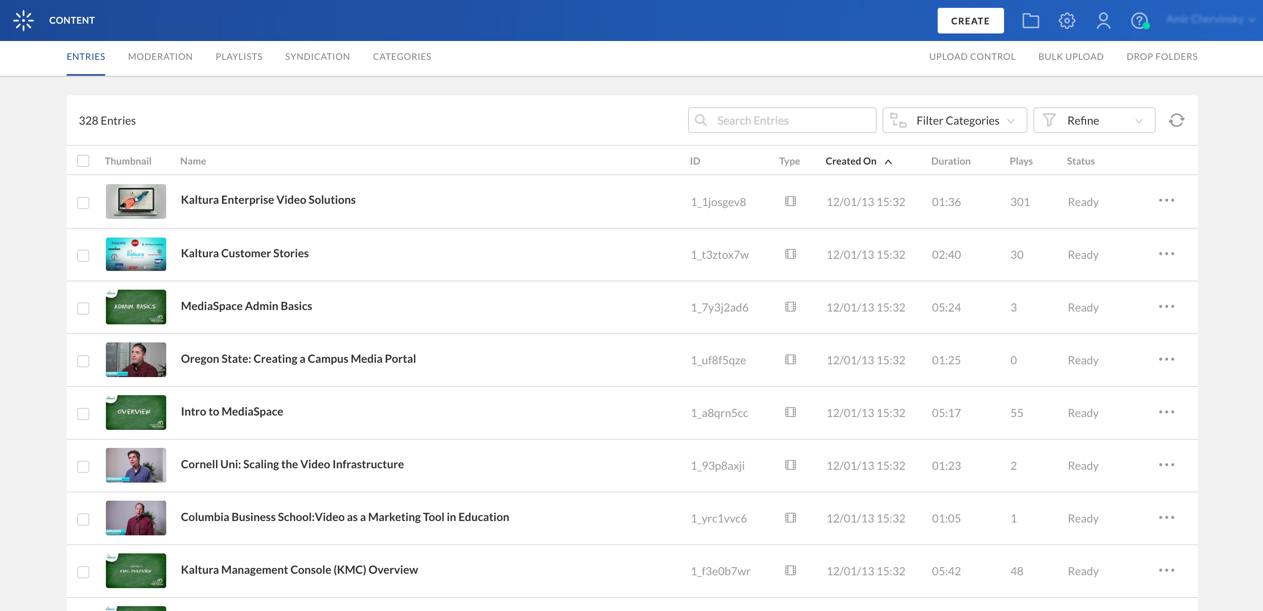Go to the Categories tab

(402, 57)
